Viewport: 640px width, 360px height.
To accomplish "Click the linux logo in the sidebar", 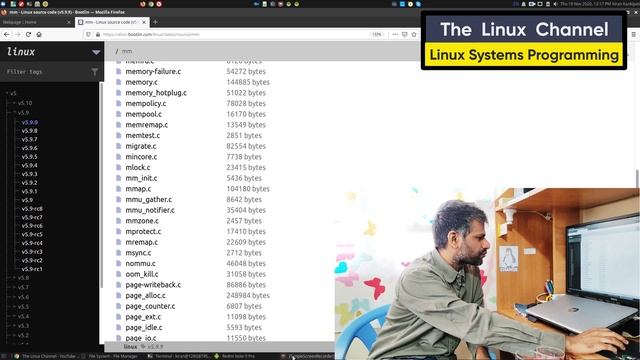I will click(21, 52).
